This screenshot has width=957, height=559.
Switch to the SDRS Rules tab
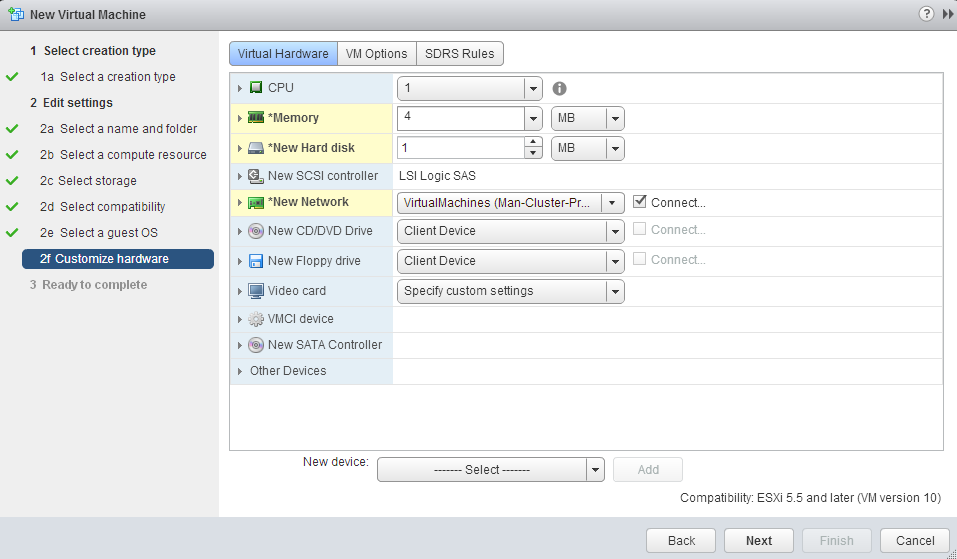pyautogui.click(x=460, y=54)
